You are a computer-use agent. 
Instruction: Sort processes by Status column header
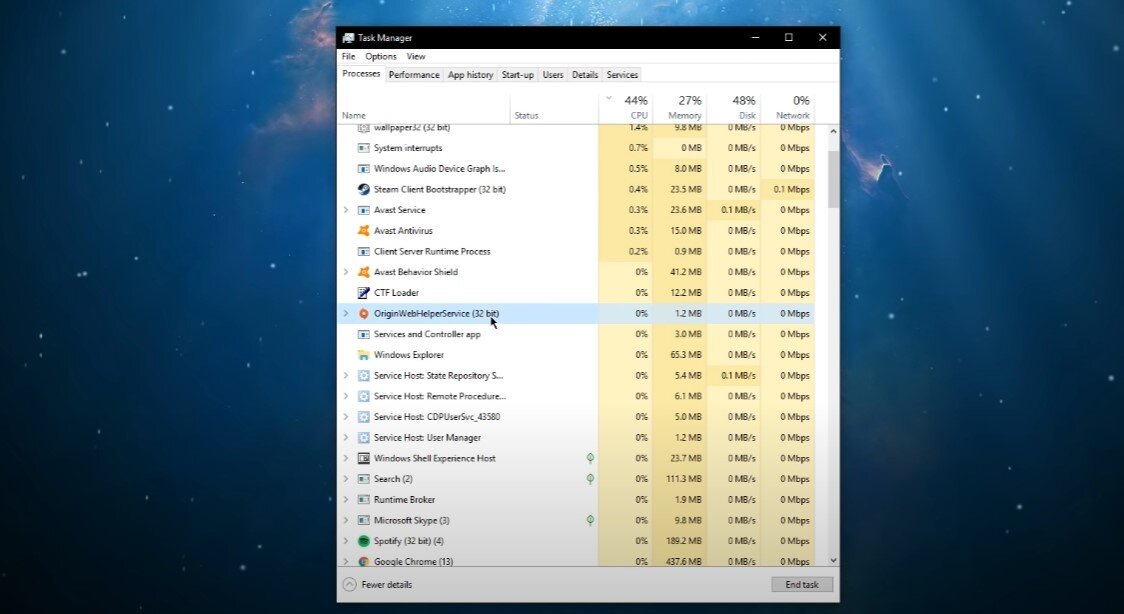pyautogui.click(x=554, y=107)
